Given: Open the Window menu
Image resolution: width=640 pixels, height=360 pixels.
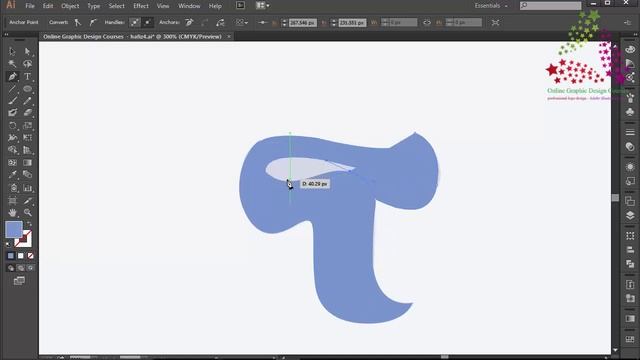Looking at the screenshot, I should tap(189, 6).
